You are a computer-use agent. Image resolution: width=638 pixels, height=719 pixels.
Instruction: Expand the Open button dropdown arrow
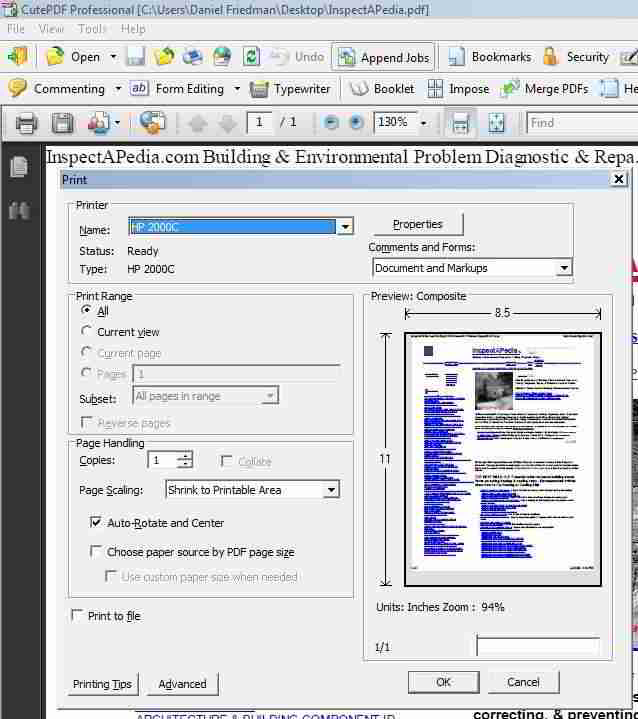coord(113,57)
